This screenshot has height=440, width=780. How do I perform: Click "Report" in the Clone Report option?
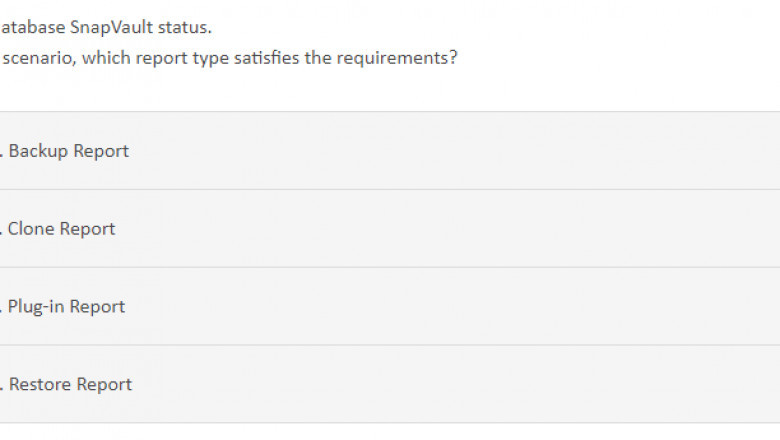click(x=88, y=229)
